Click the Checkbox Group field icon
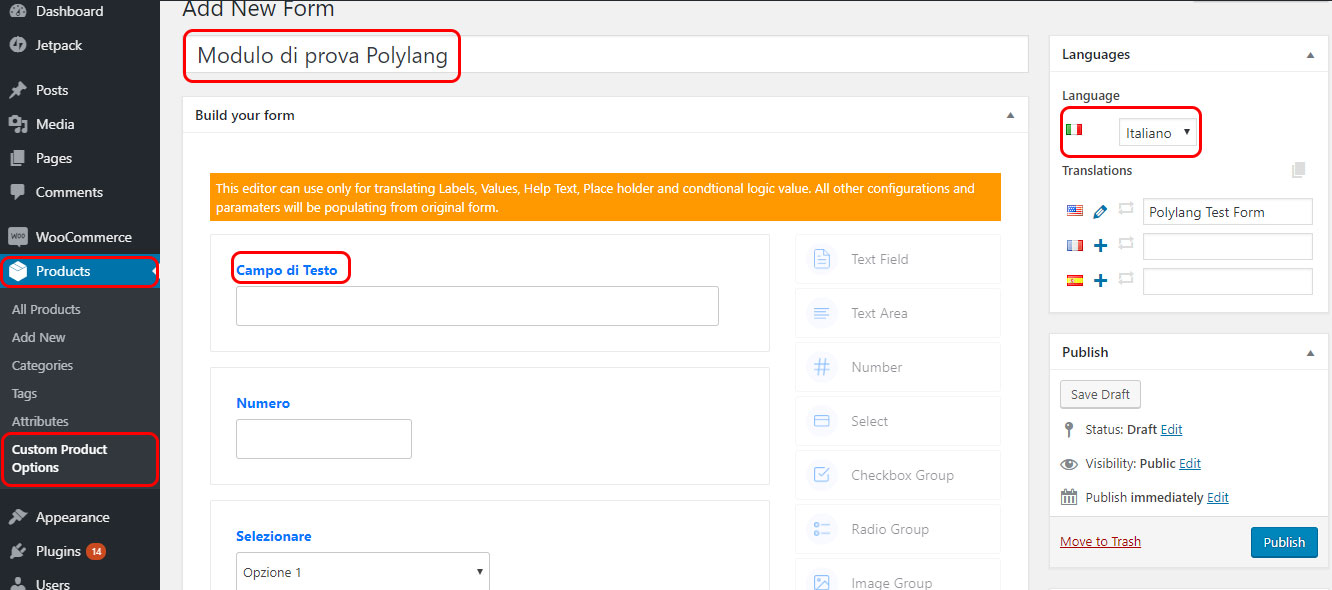Viewport: 1332px width, 590px height. [x=822, y=475]
